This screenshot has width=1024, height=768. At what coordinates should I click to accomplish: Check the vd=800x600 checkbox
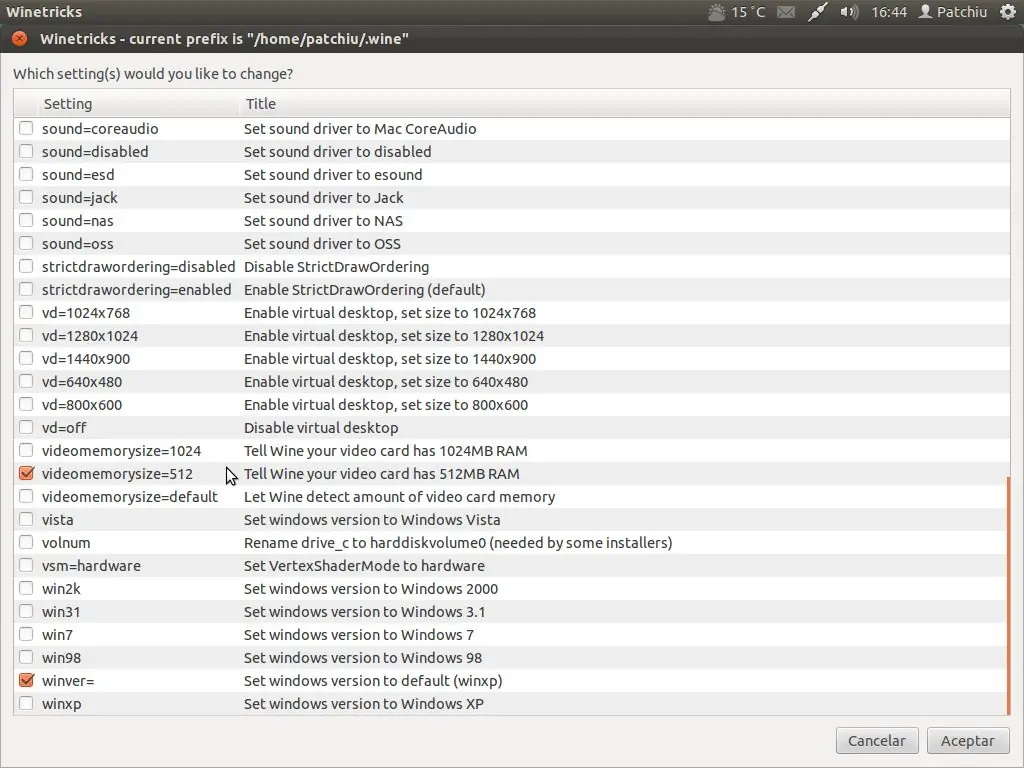tap(26, 404)
